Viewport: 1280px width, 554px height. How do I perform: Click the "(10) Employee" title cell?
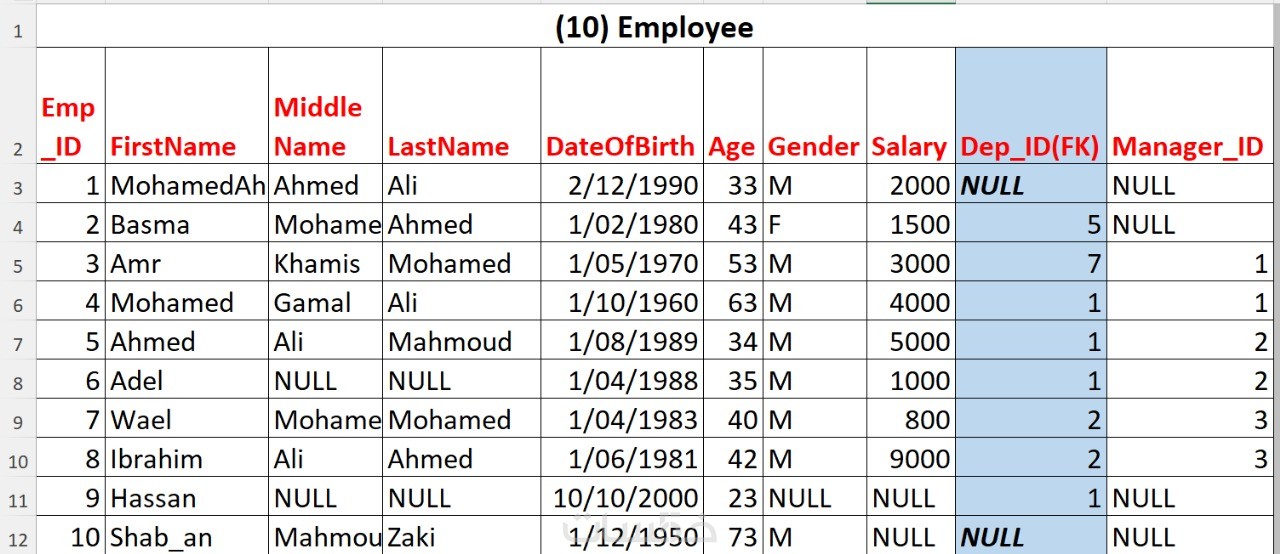pyautogui.click(x=654, y=28)
